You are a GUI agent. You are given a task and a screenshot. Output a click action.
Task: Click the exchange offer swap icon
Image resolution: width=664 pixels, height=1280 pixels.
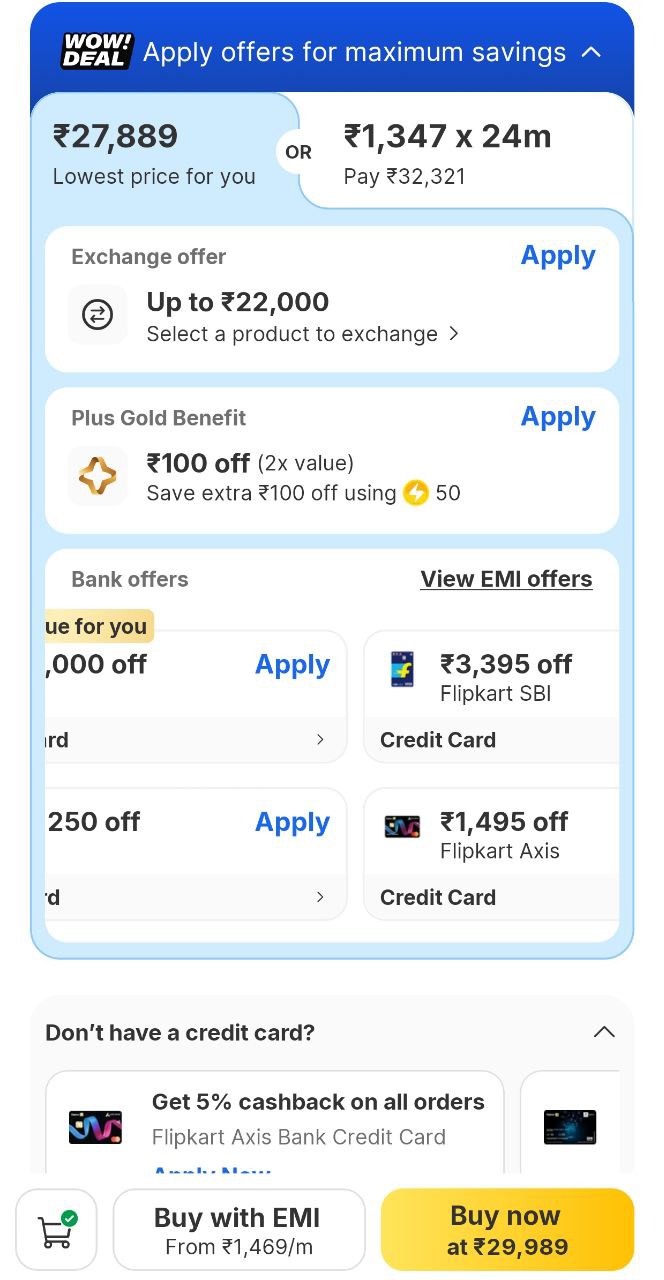click(x=97, y=315)
